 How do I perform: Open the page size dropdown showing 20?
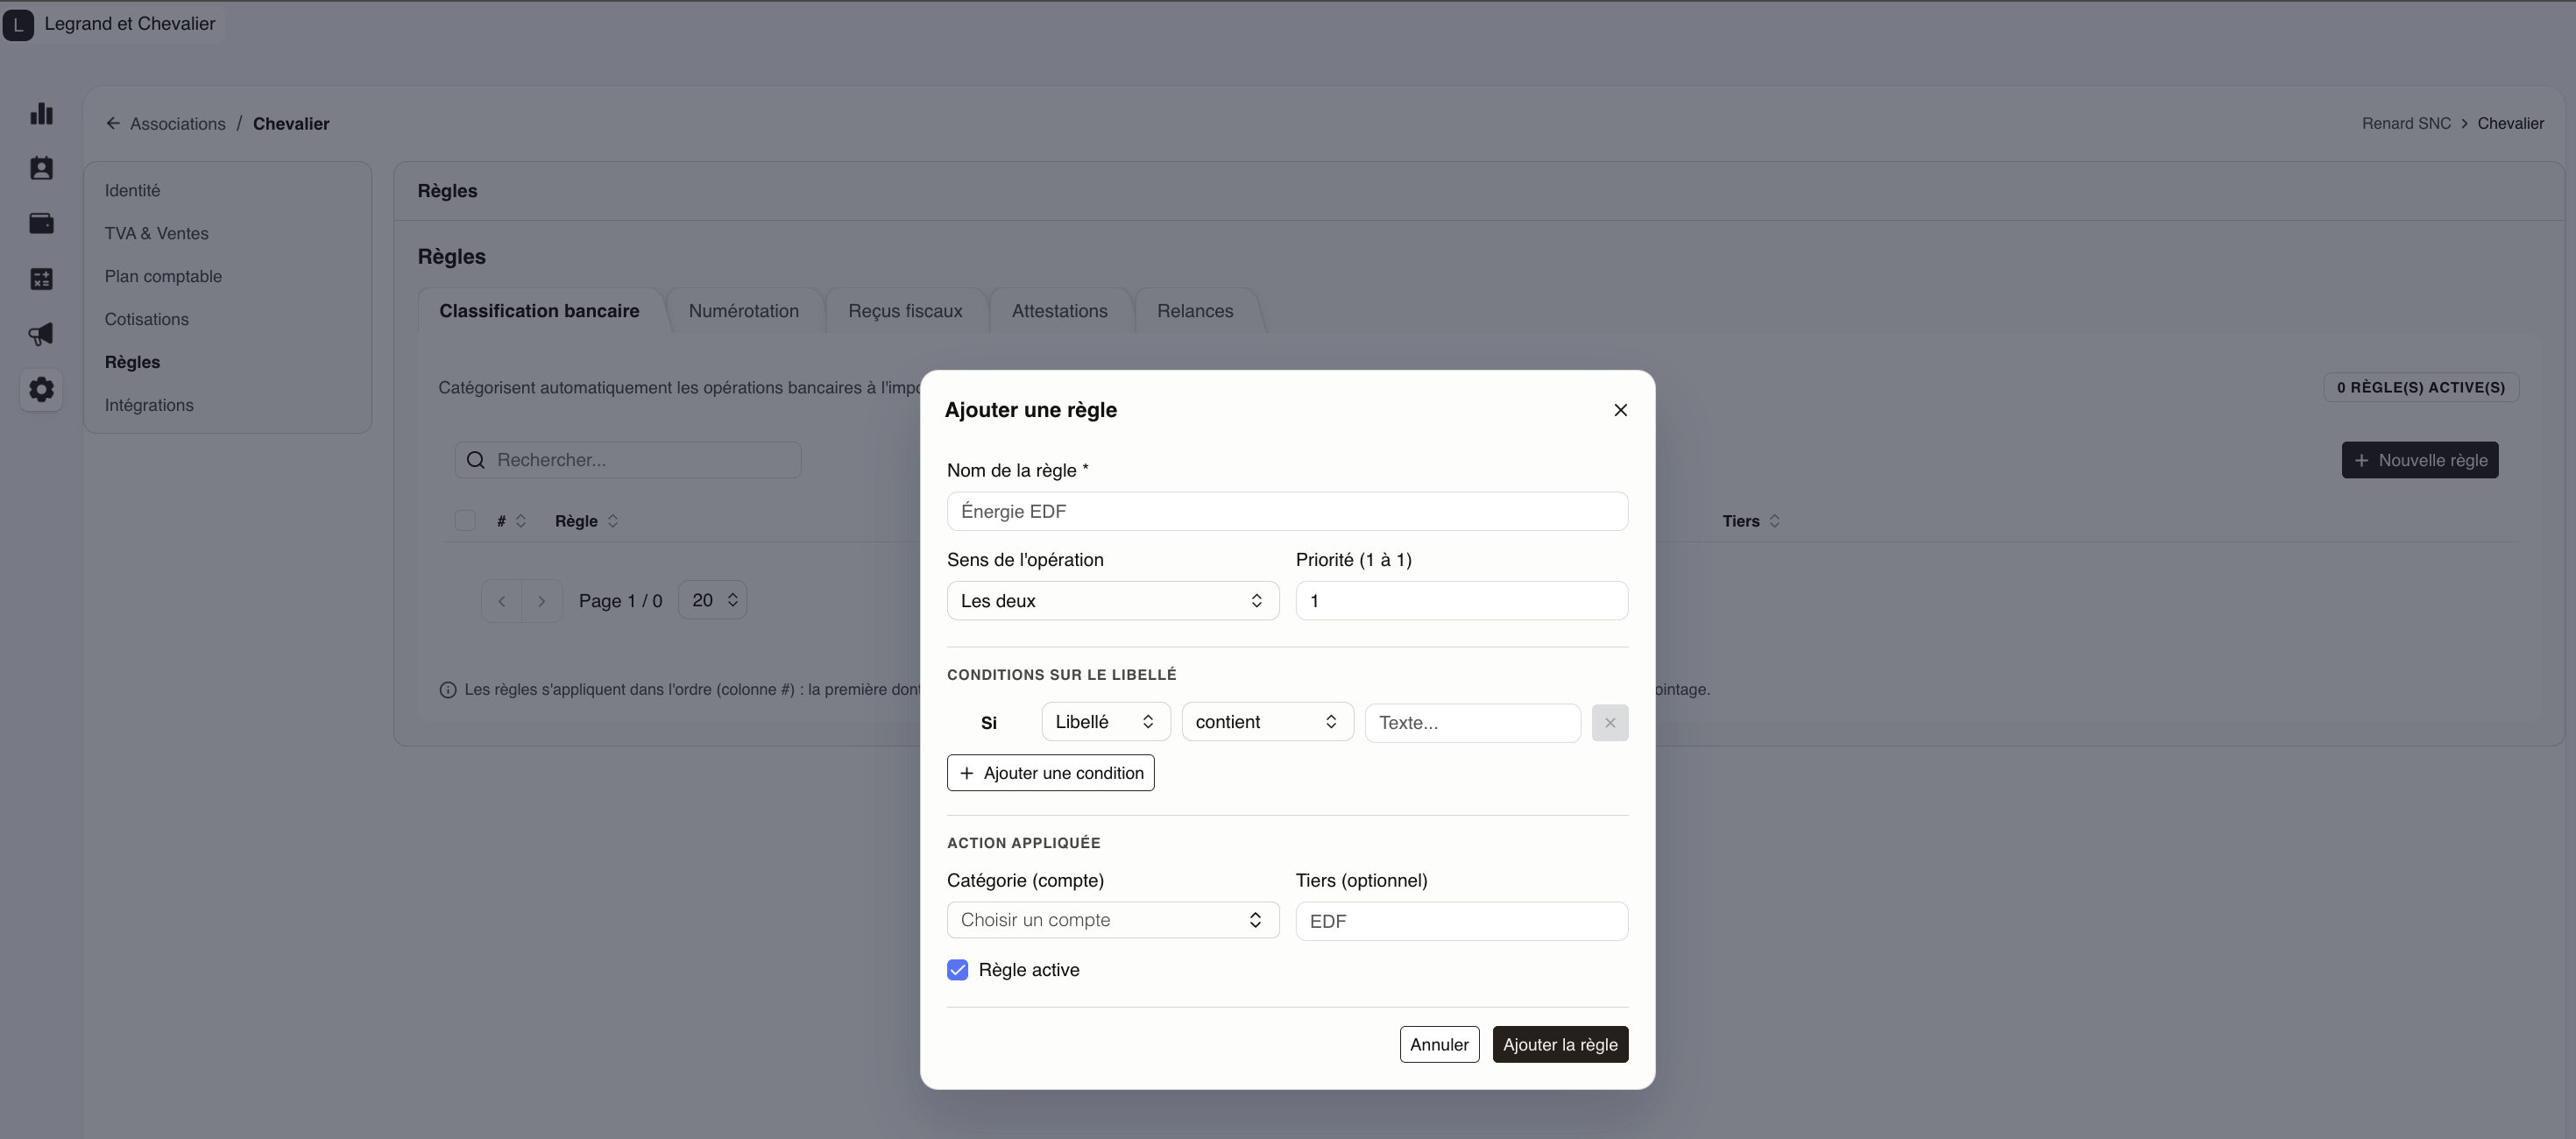713,600
